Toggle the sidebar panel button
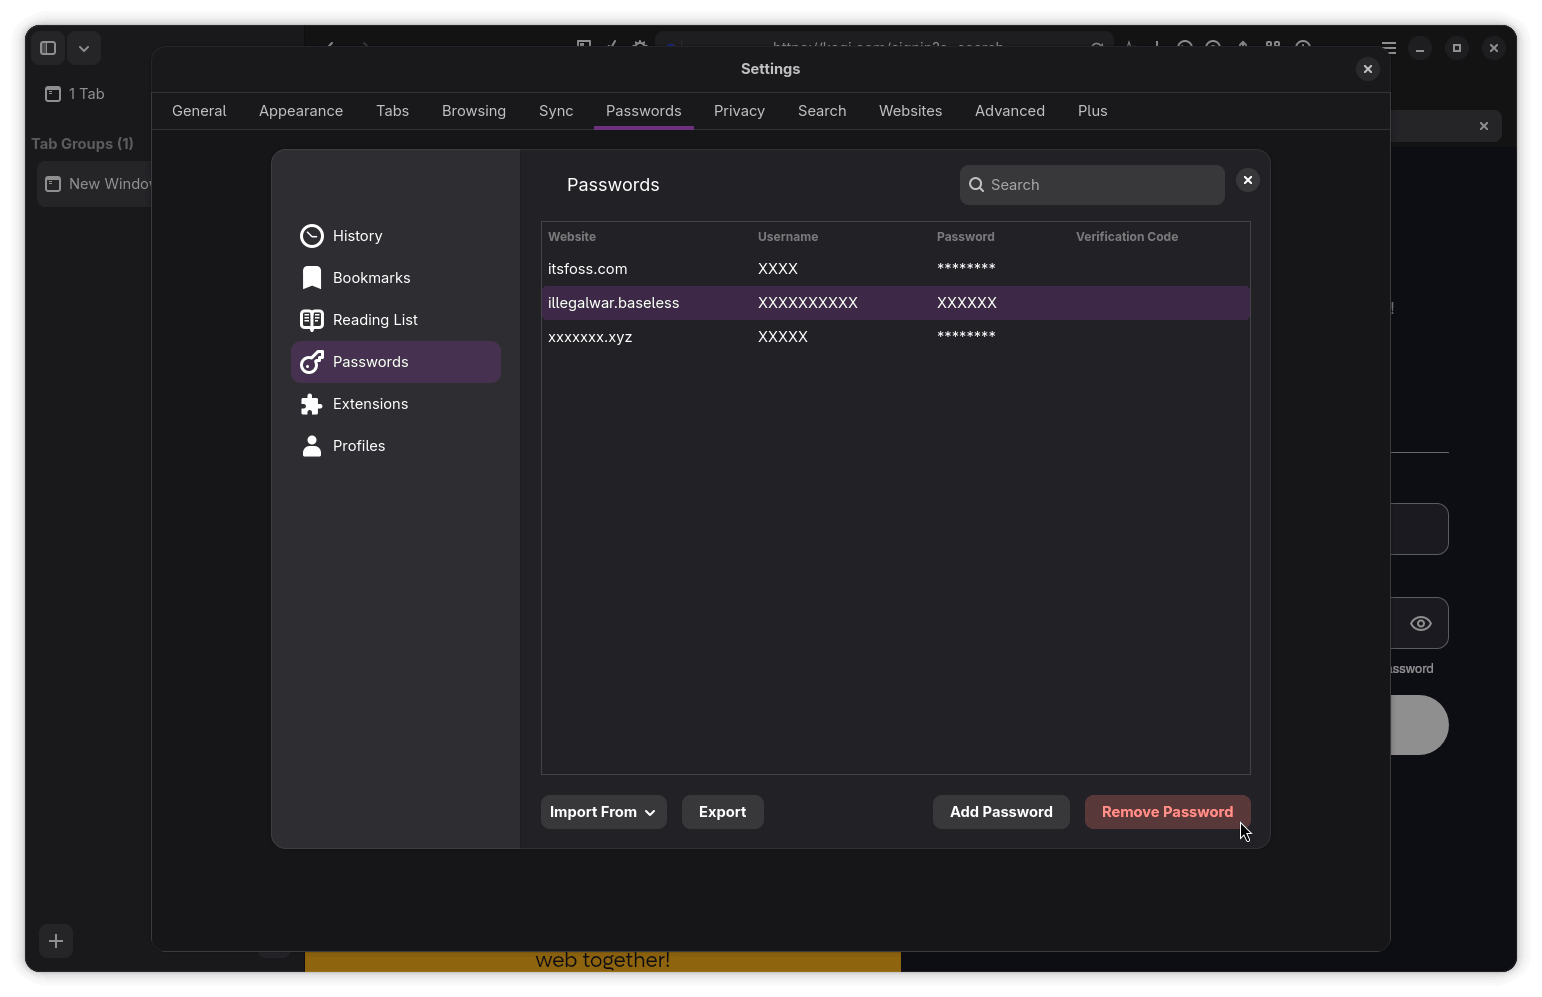Image resolution: width=1542 pixels, height=997 pixels. pos(47,48)
